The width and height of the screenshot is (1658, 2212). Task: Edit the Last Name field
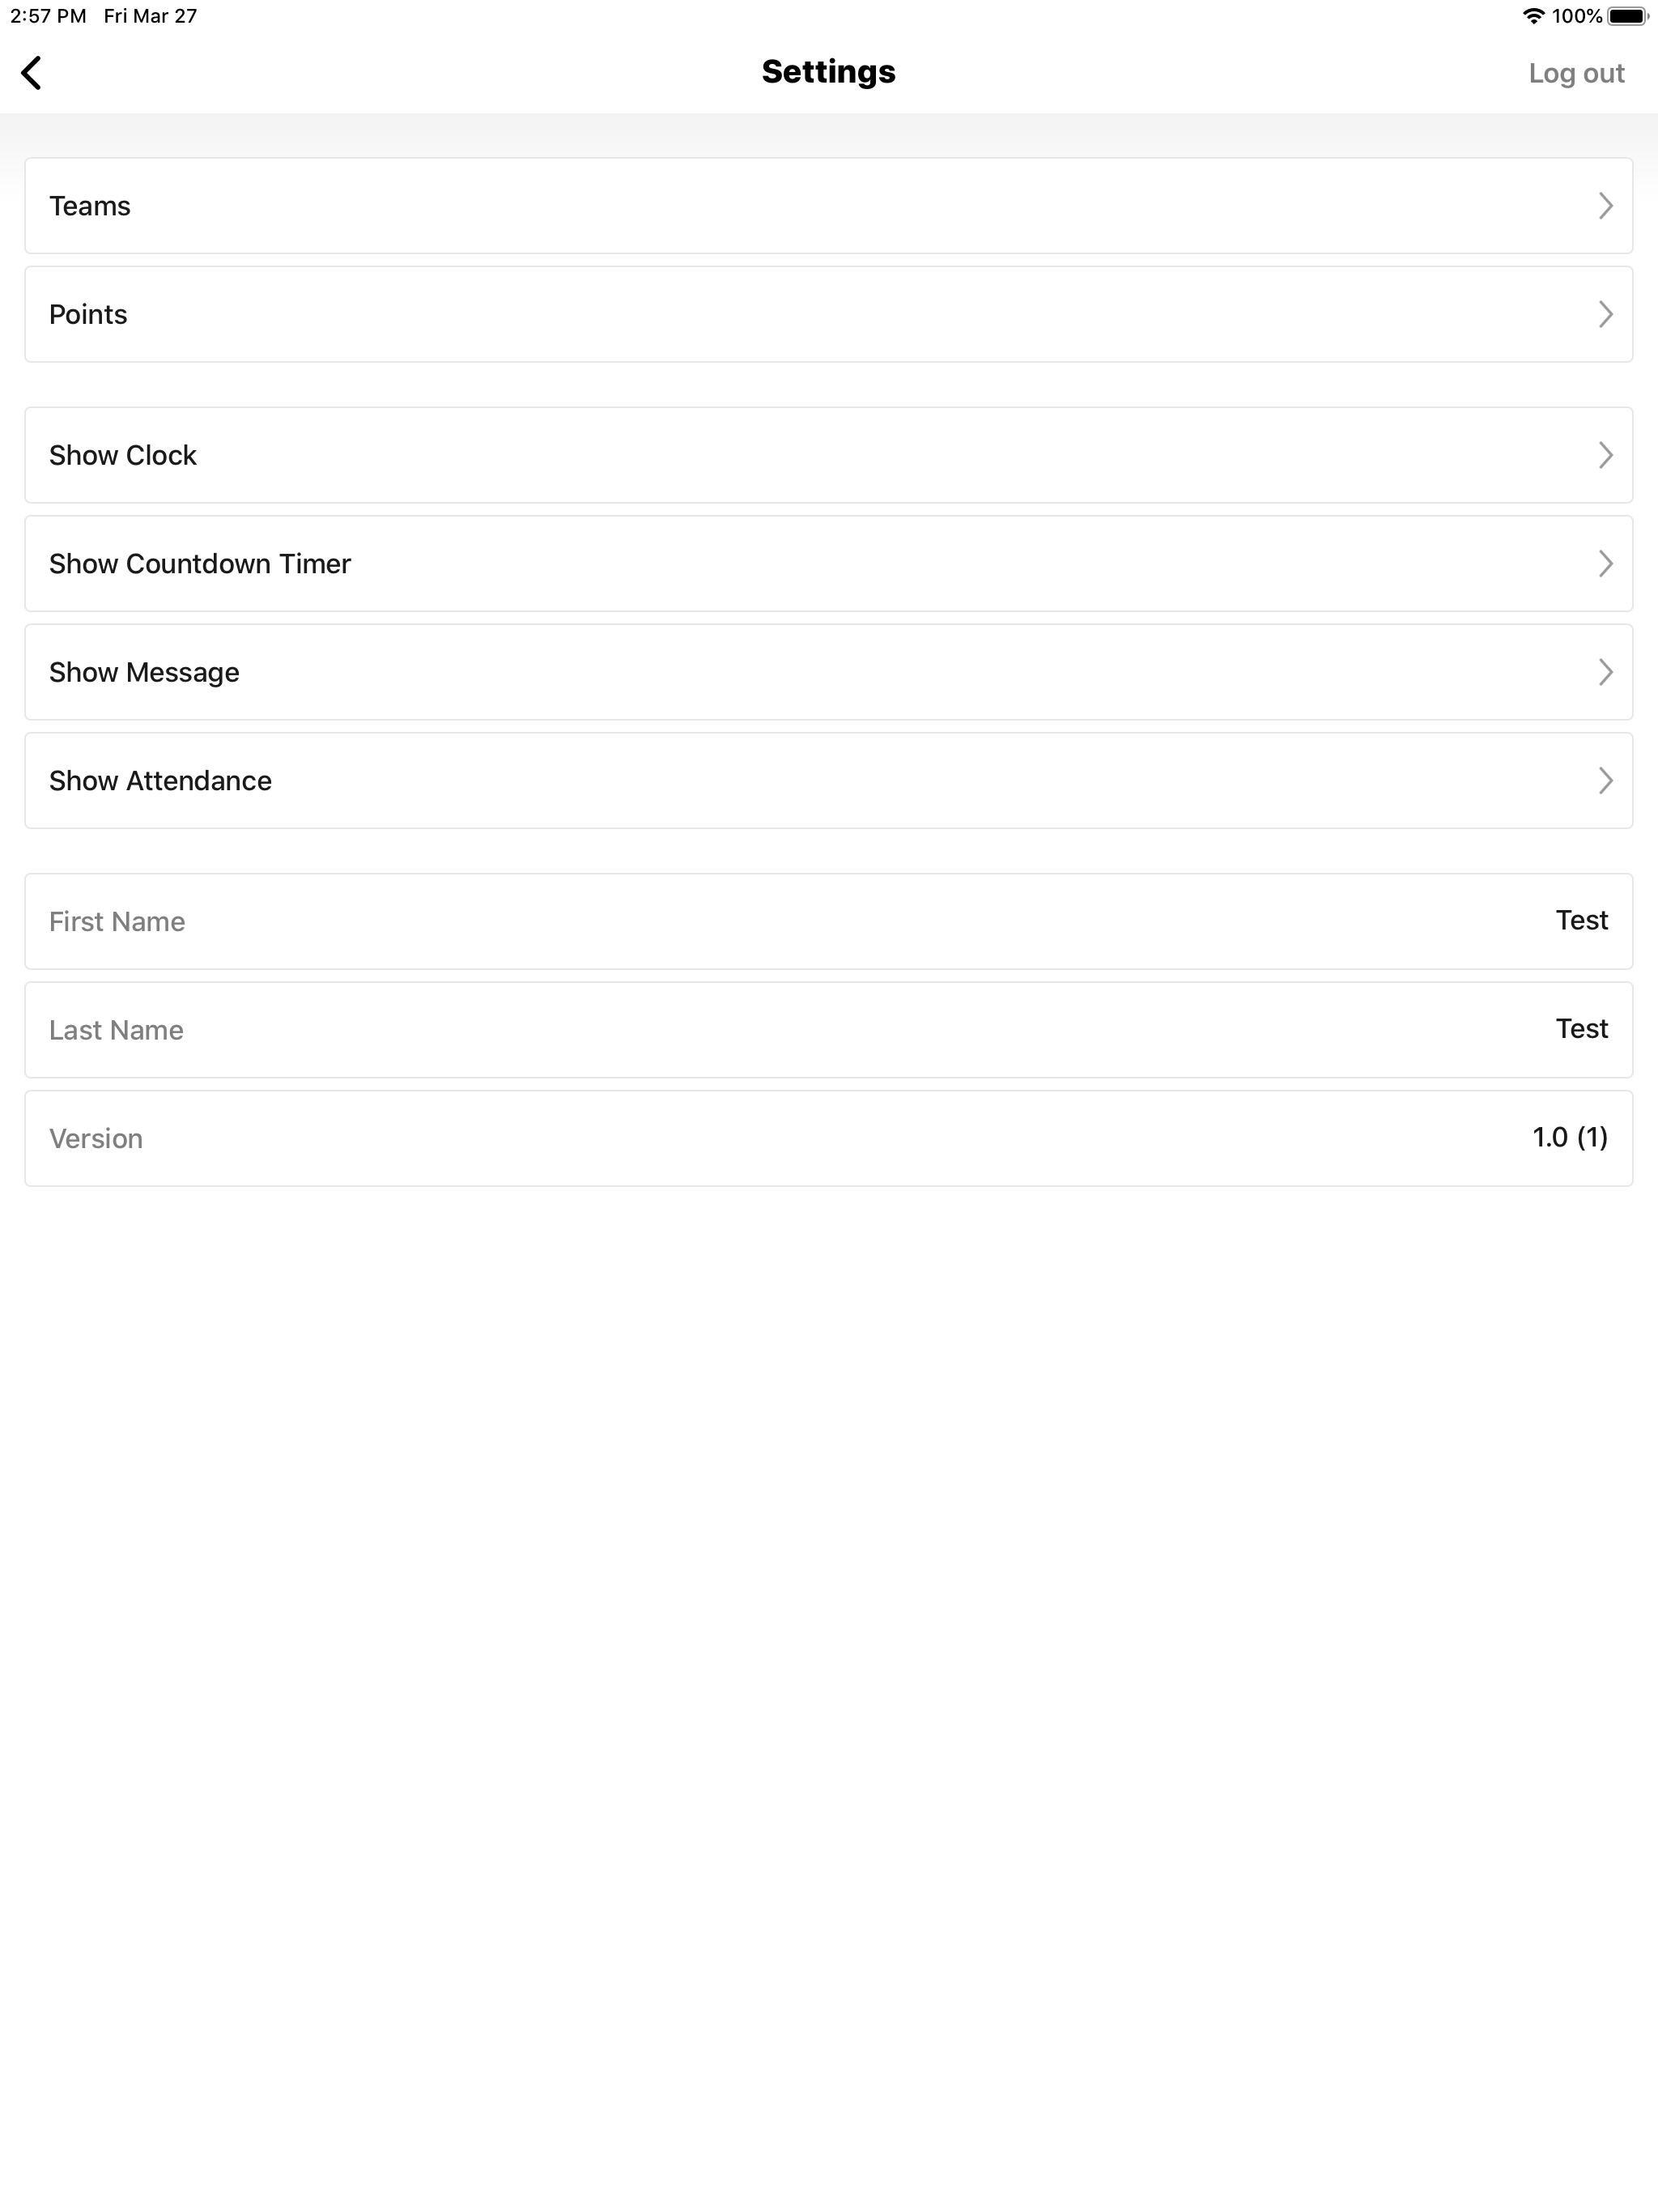pyautogui.click(x=829, y=1030)
